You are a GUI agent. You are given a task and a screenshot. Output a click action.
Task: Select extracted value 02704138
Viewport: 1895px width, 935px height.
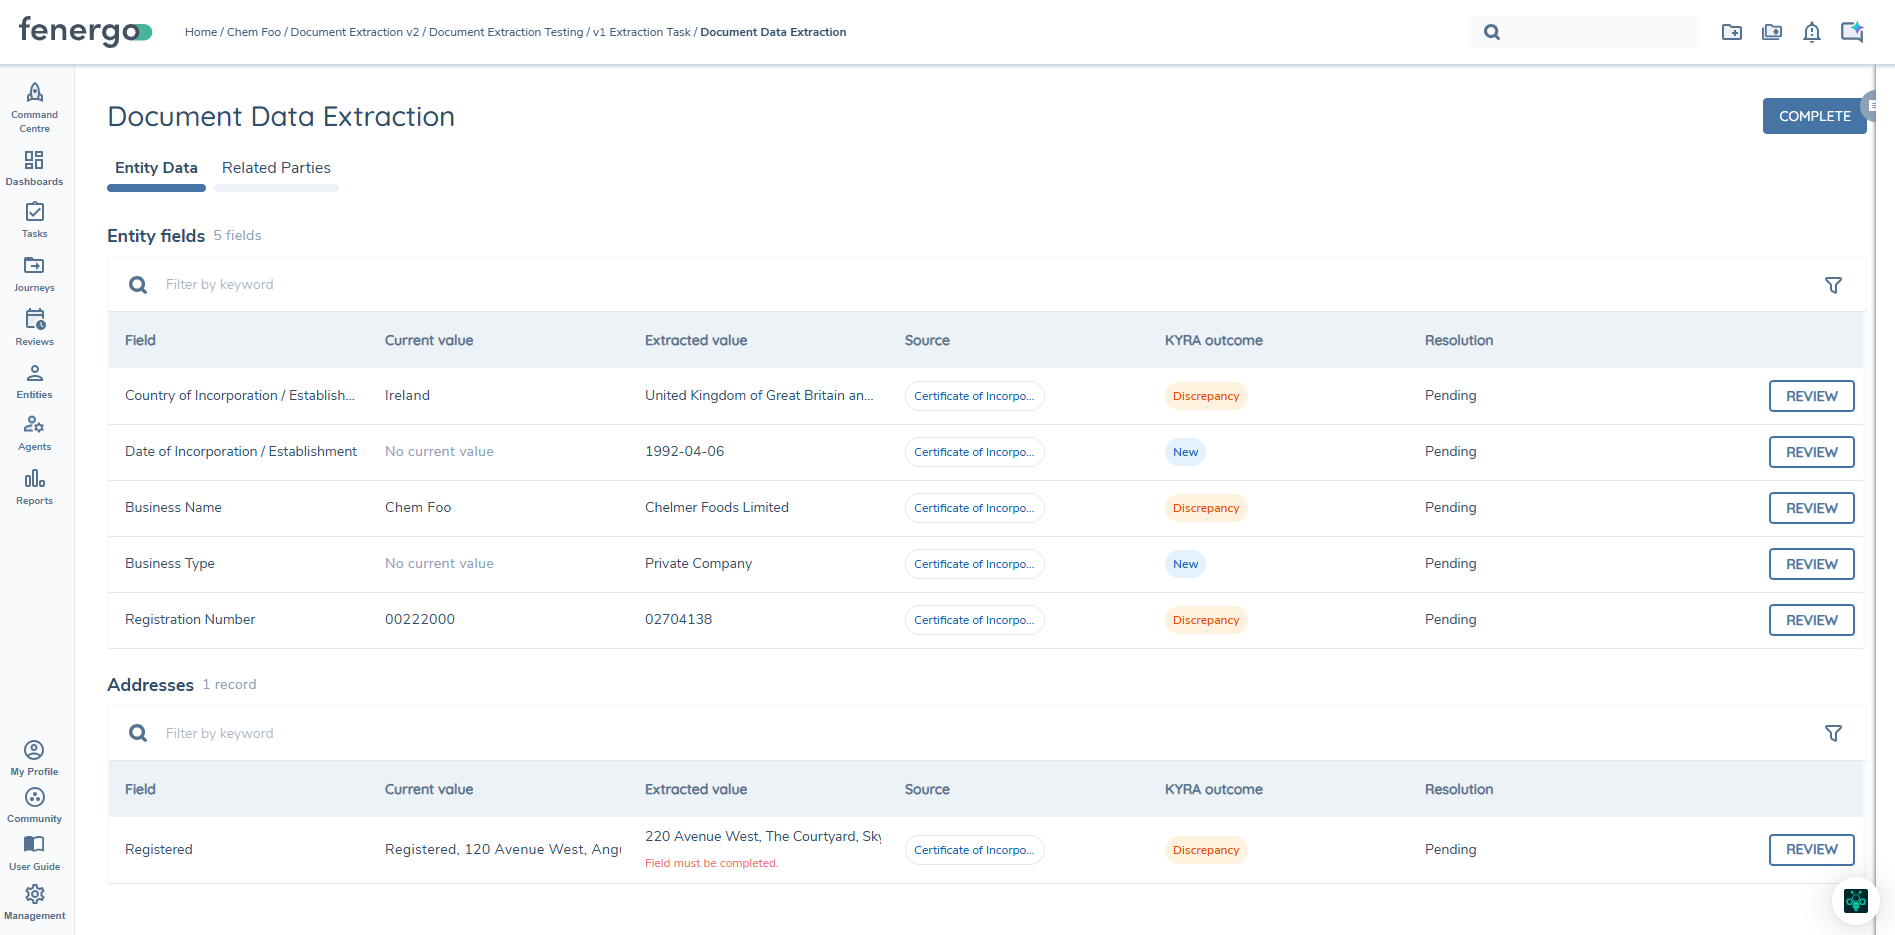click(x=678, y=620)
